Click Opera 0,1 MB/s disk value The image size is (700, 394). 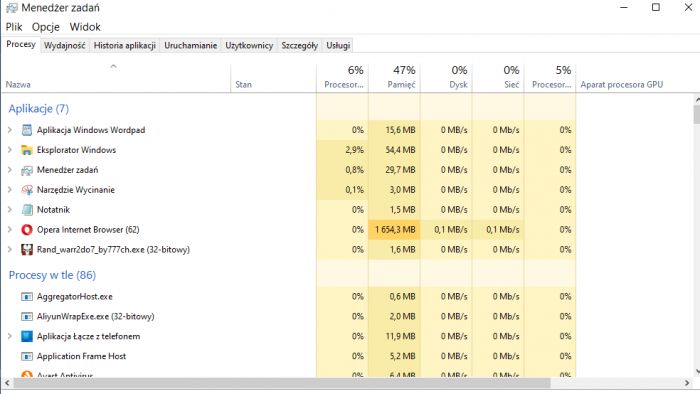(x=451, y=229)
